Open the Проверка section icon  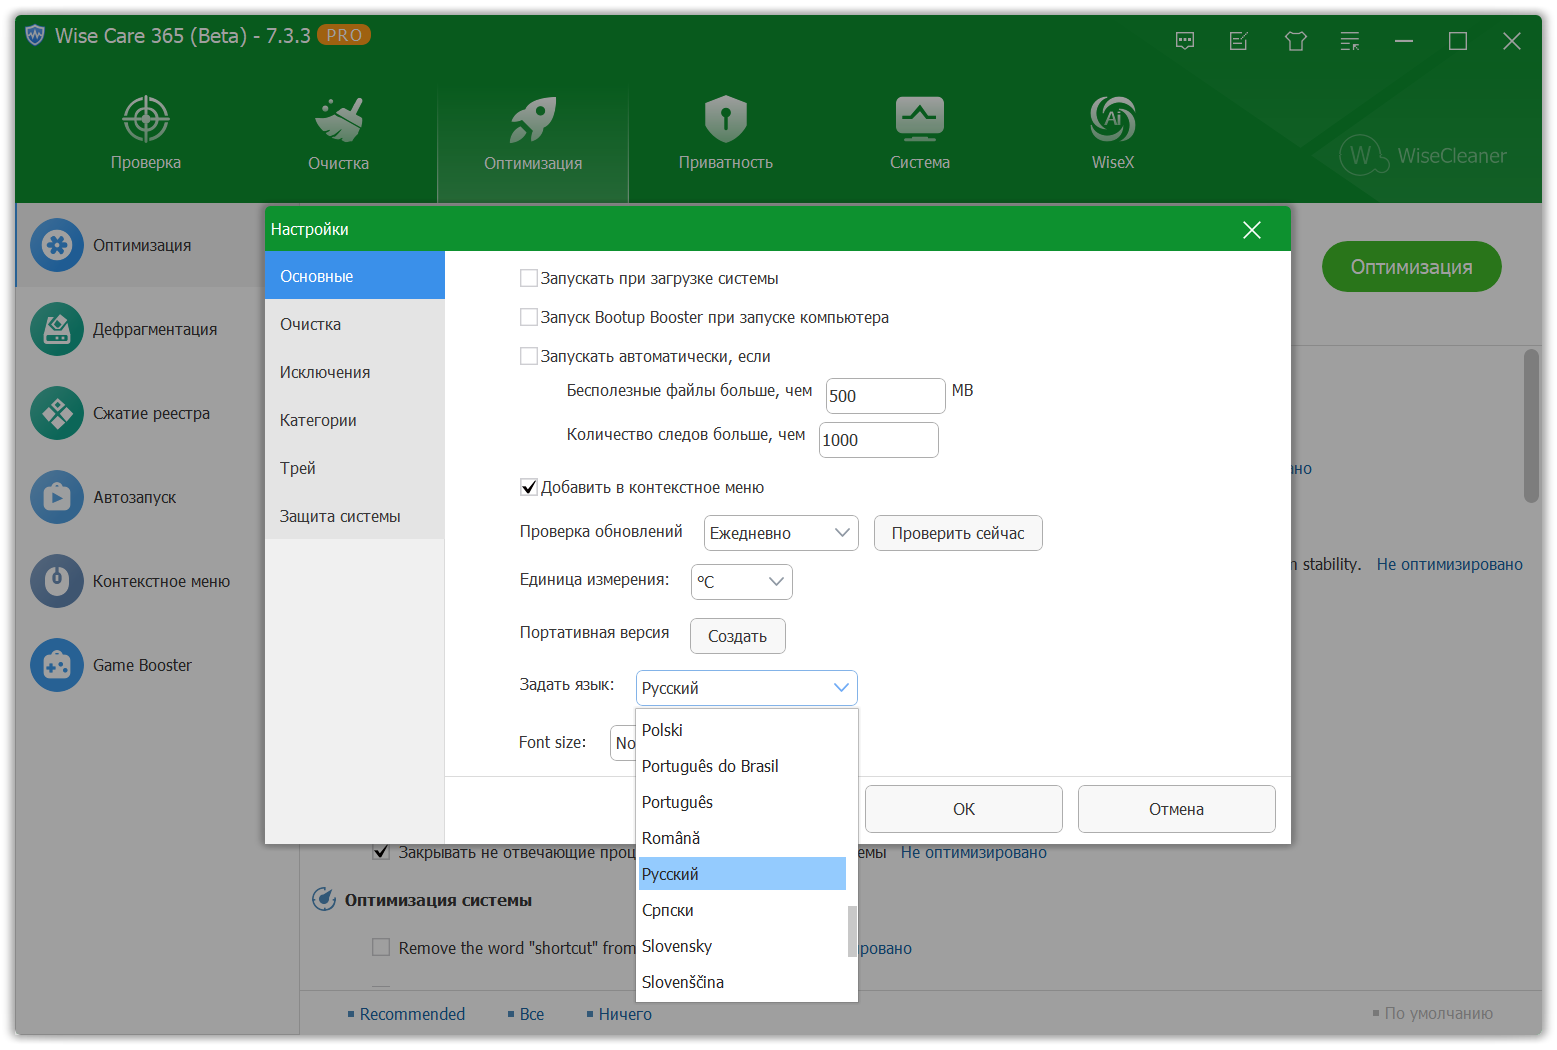(x=146, y=120)
